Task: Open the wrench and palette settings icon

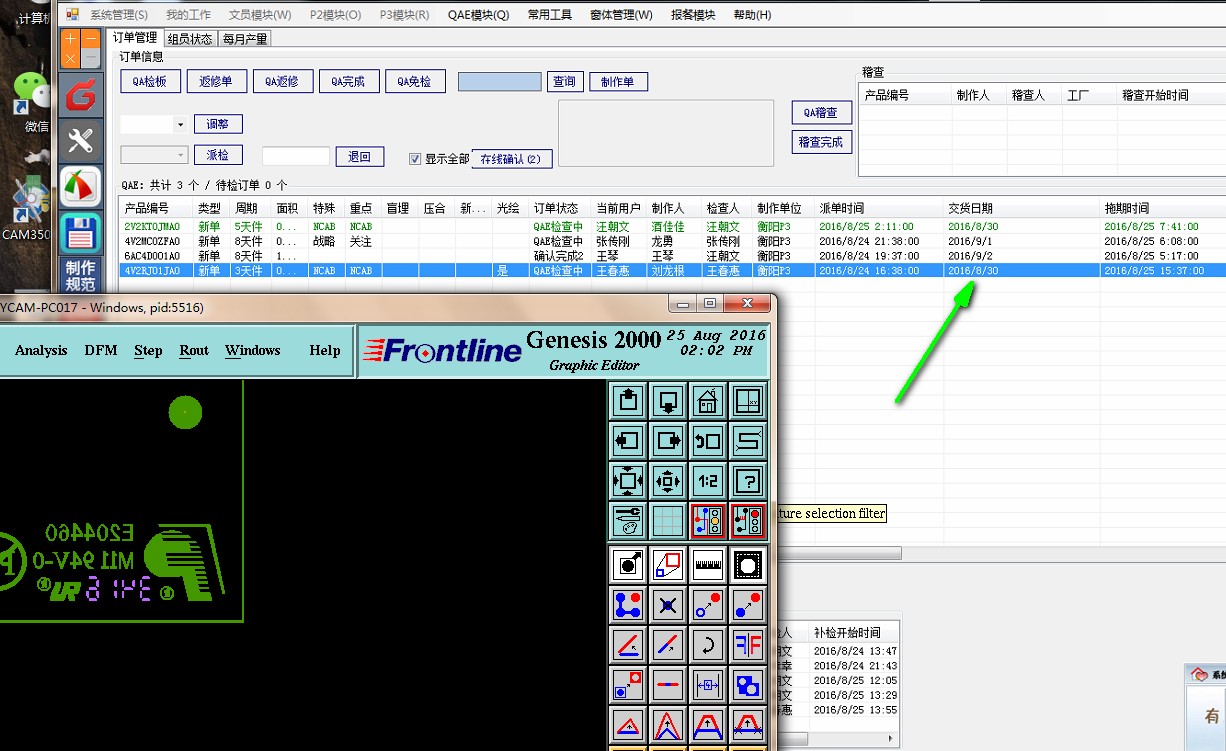Action: click(x=629, y=520)
